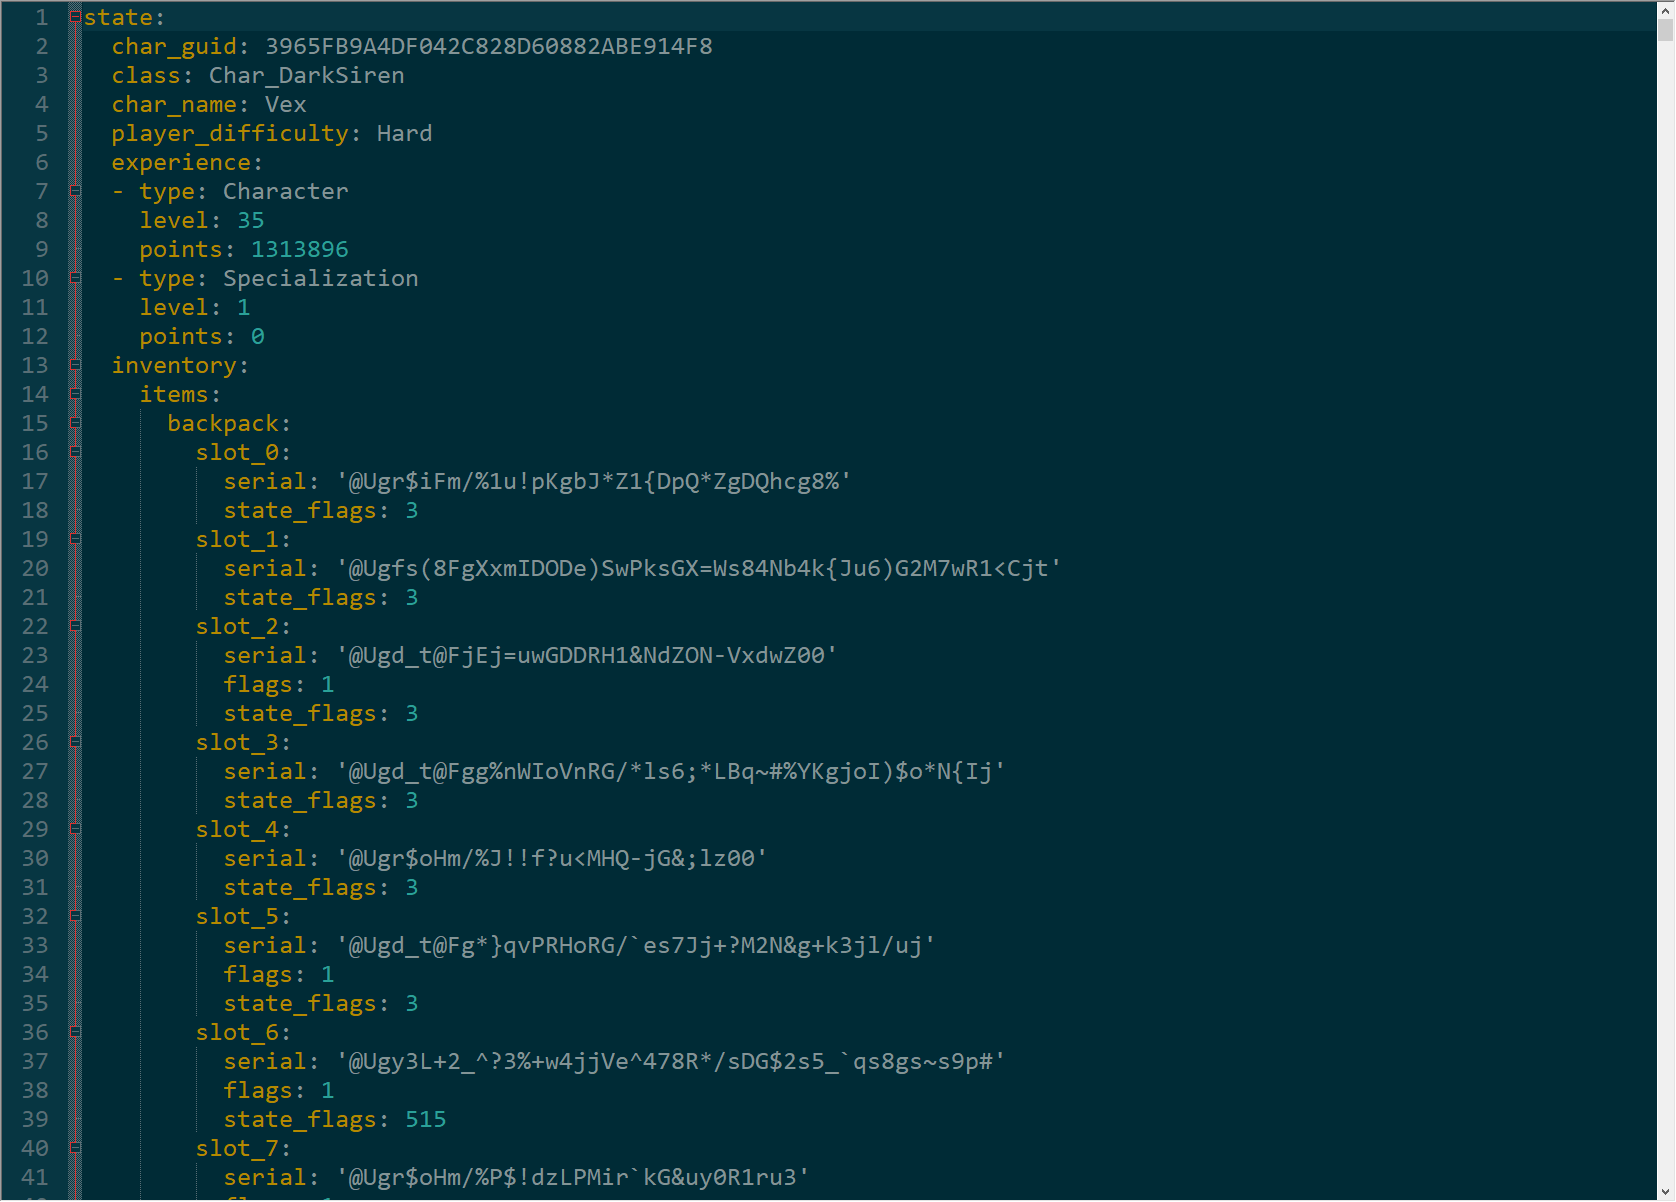Click the experience: key

coord(187,162)
